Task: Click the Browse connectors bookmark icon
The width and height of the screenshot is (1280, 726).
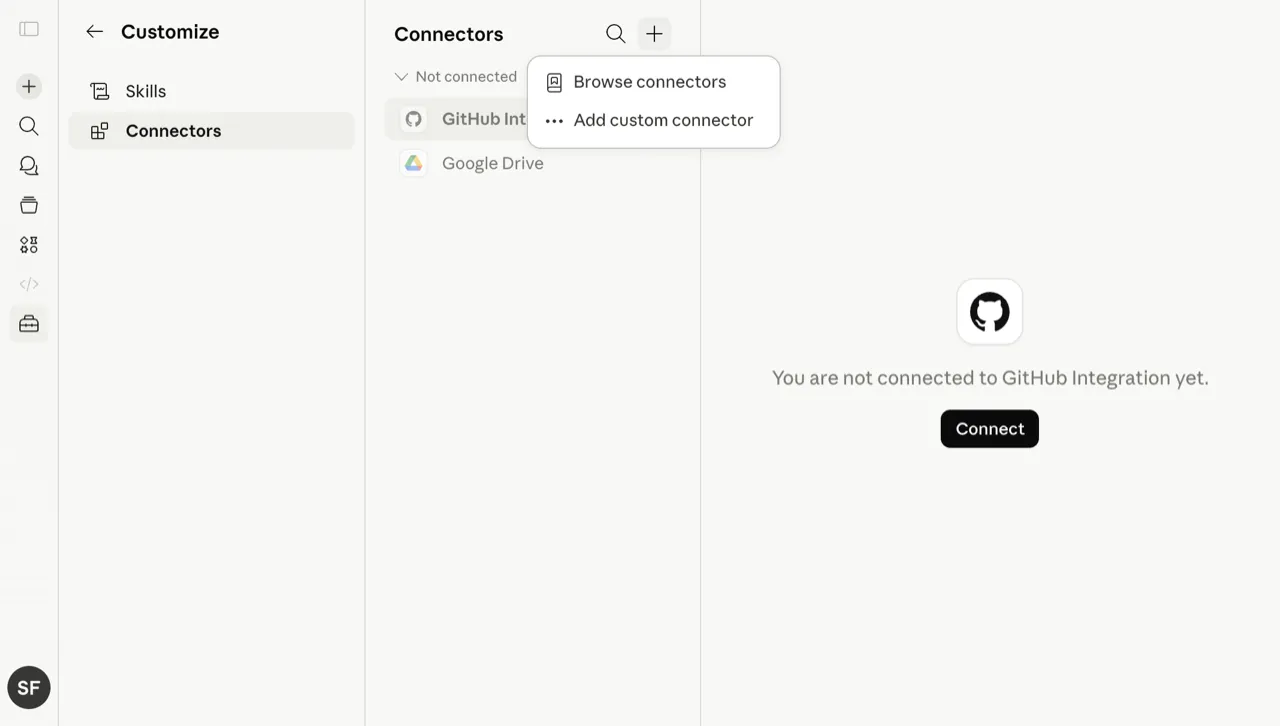Action: (554, 82)
